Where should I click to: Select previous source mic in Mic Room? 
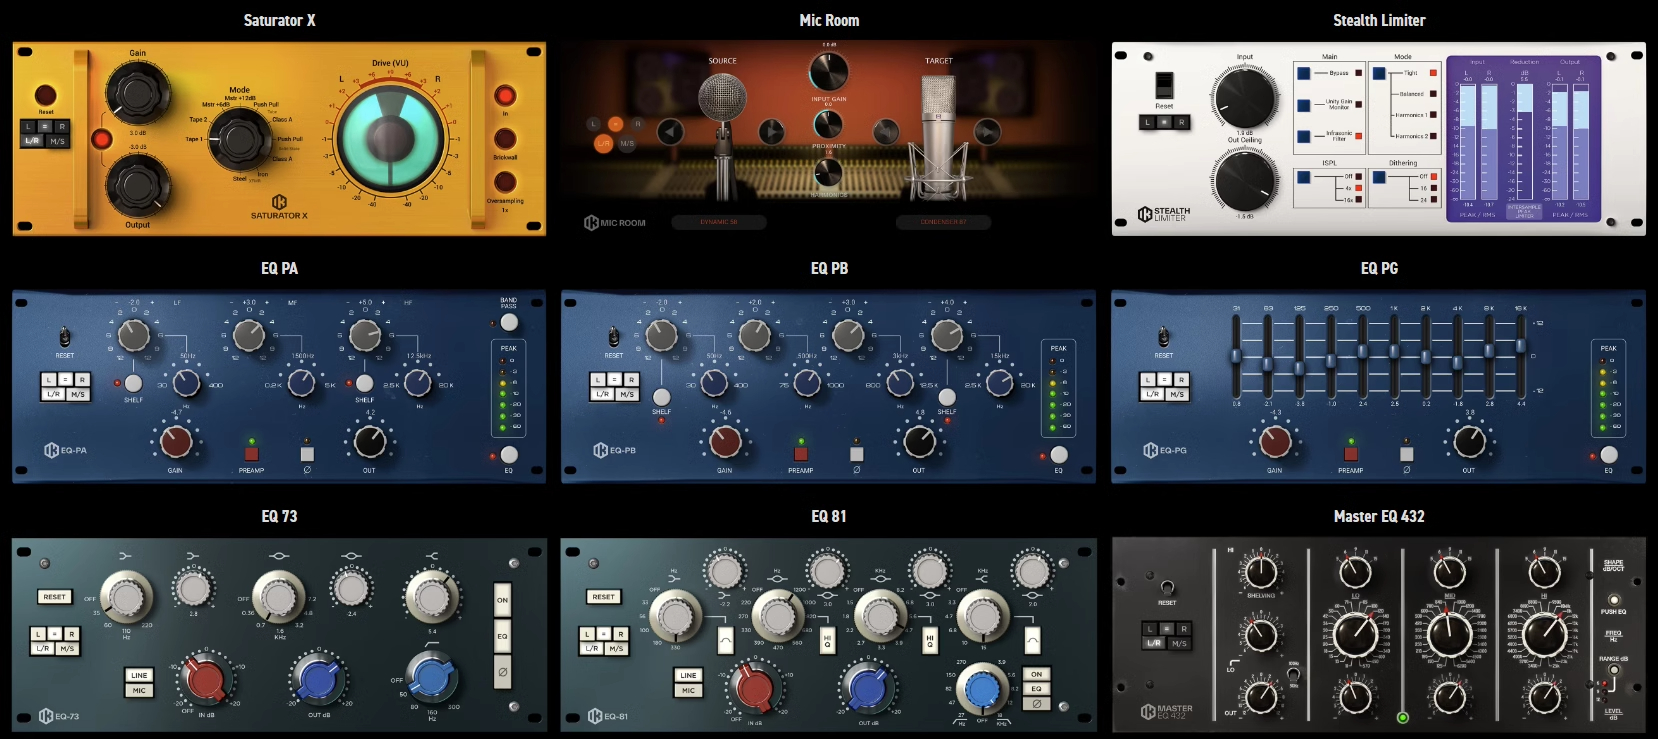point(670,131)
